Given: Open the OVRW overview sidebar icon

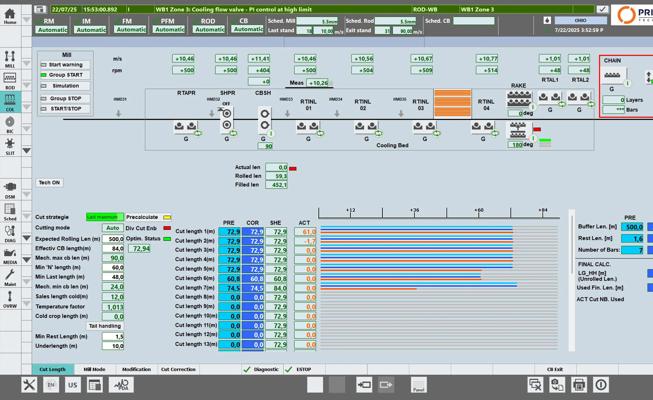Looking at the screenshot, I should click(10, 299).
